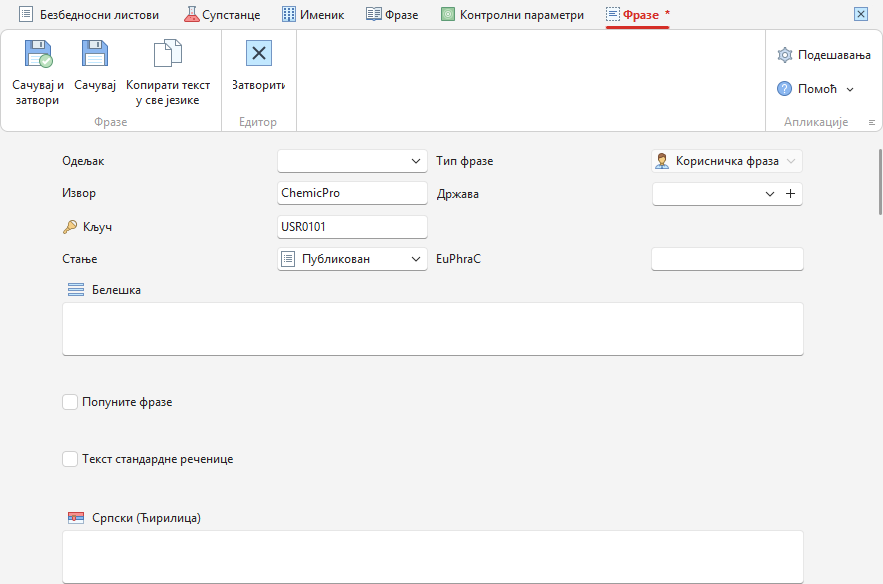Add a country with the plus icon
The image size is (883, 584).
point(791,194)
